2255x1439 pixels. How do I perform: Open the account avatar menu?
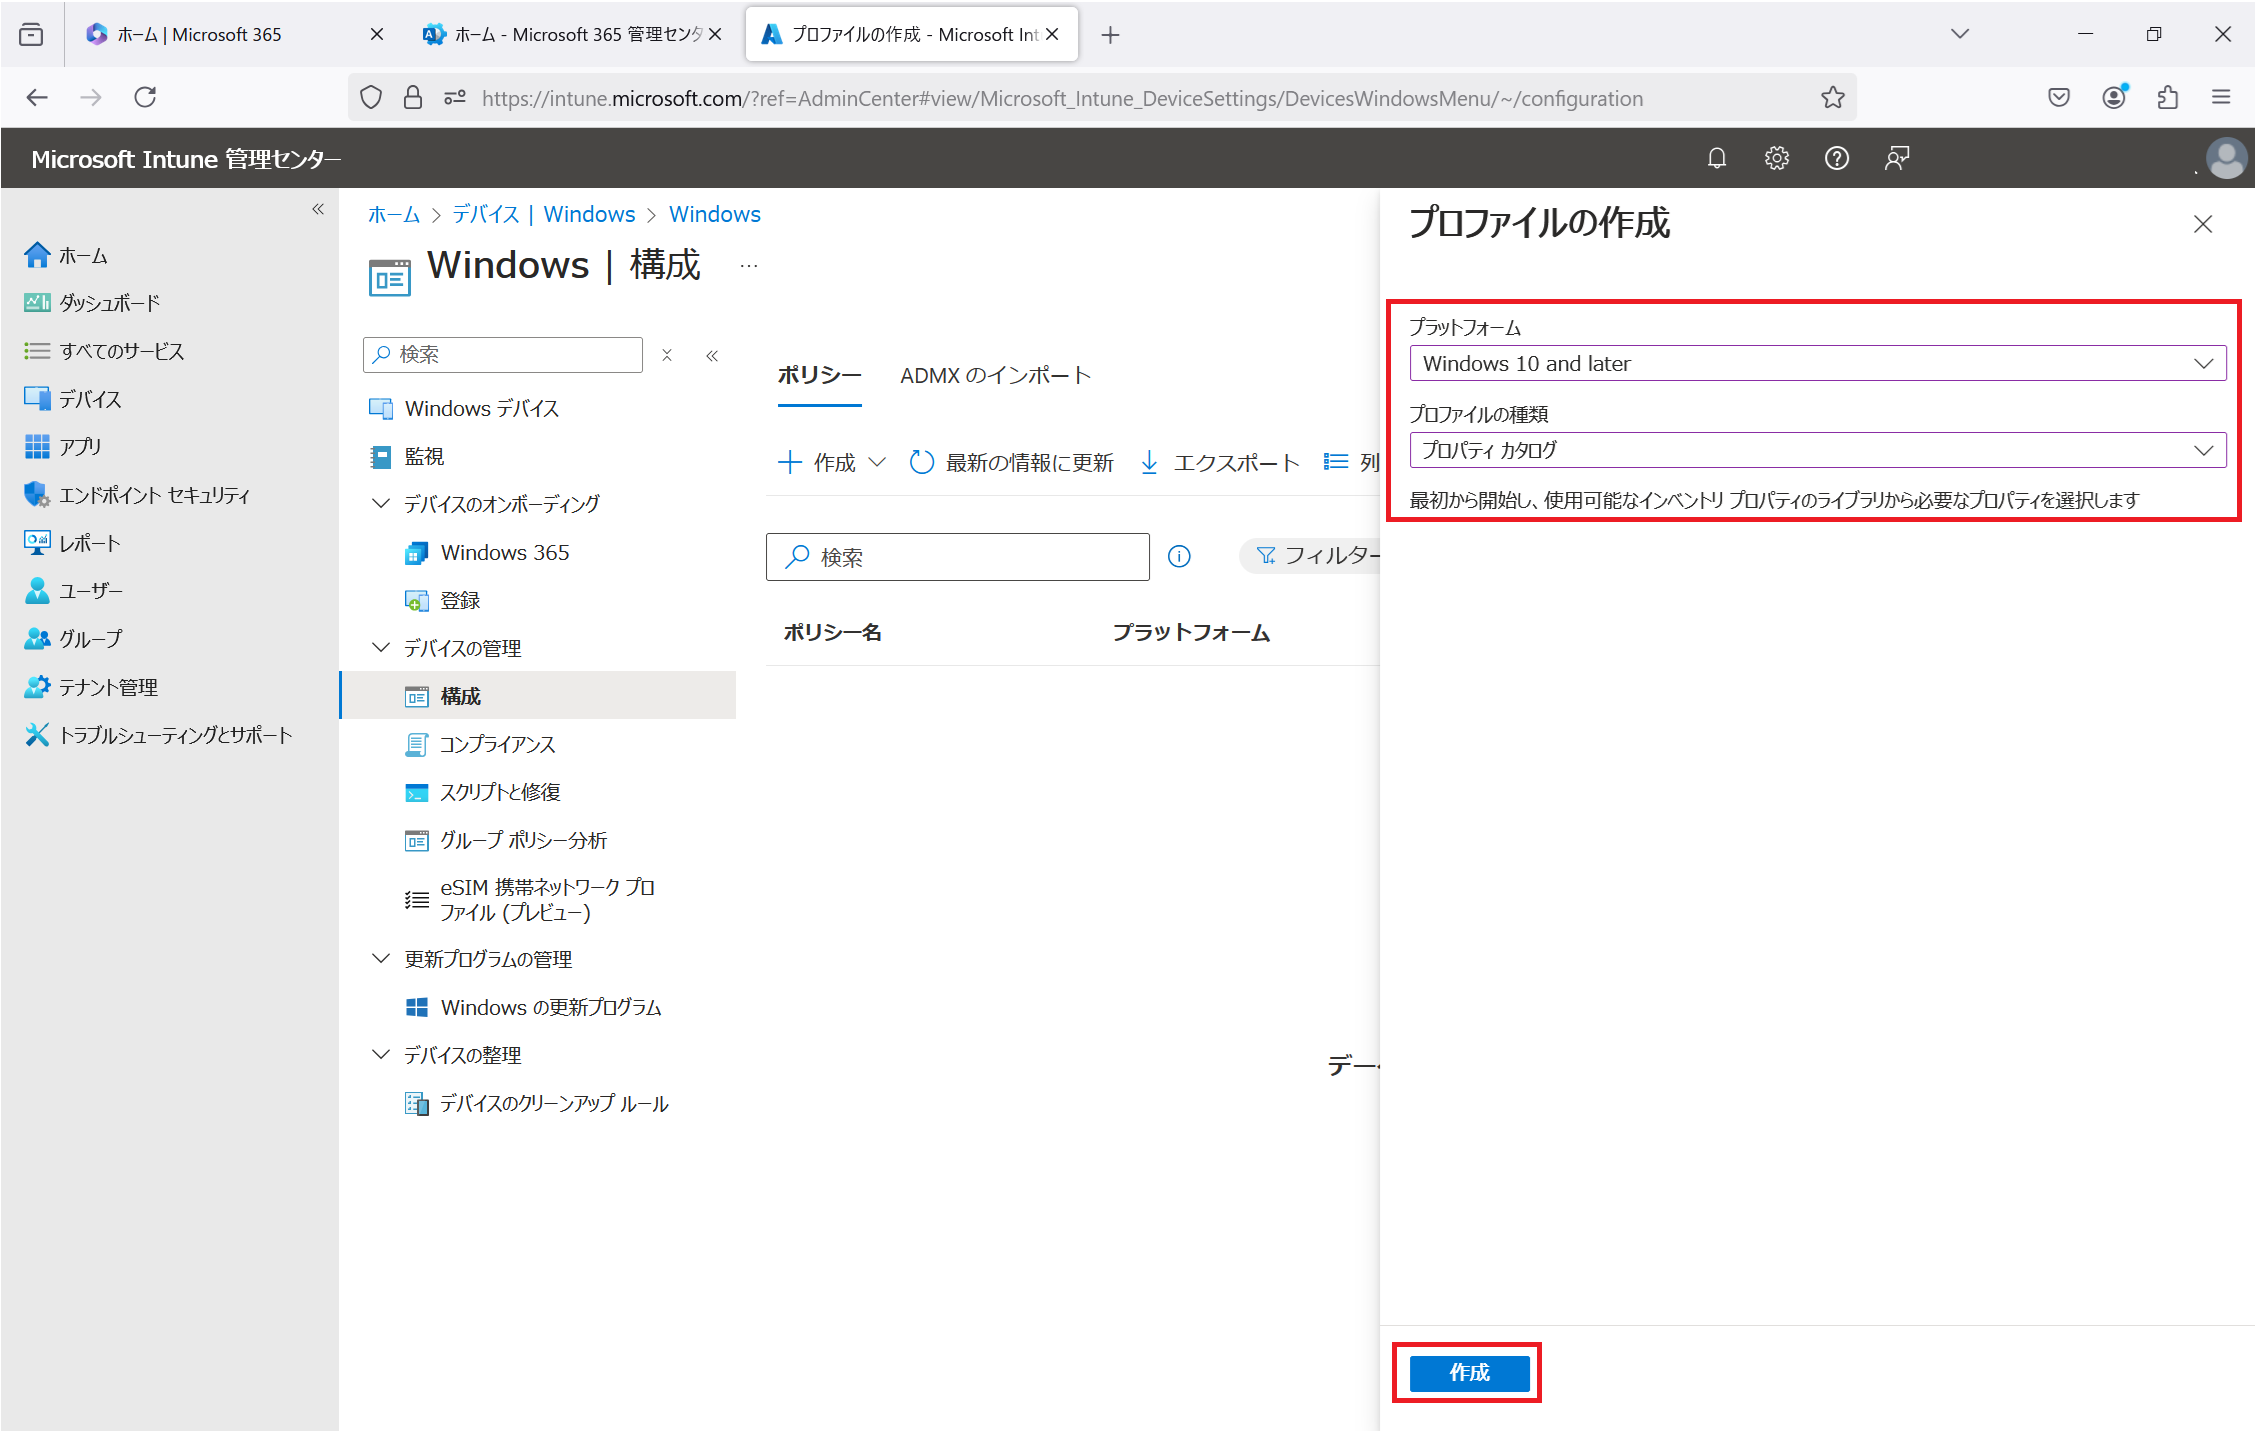click(x=2226, y=158)
